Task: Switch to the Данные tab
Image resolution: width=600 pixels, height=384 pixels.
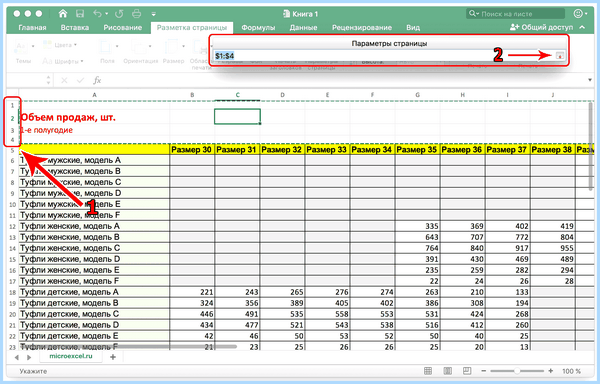Action: [x=303, y=28]
